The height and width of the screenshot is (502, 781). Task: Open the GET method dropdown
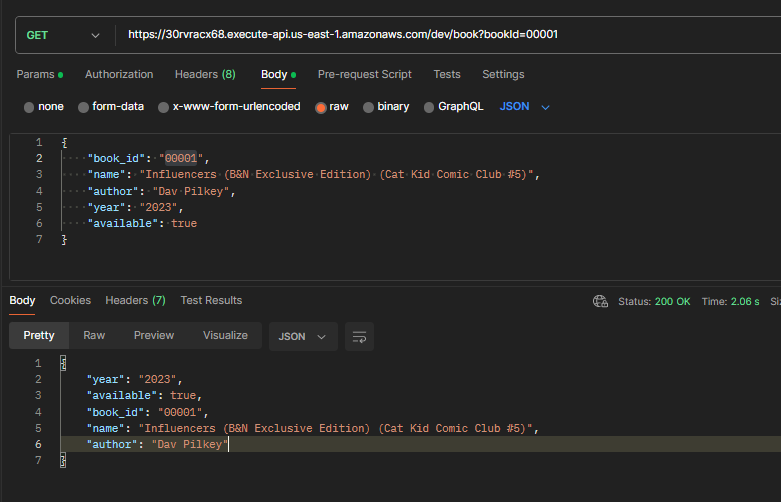click(63, 35)
